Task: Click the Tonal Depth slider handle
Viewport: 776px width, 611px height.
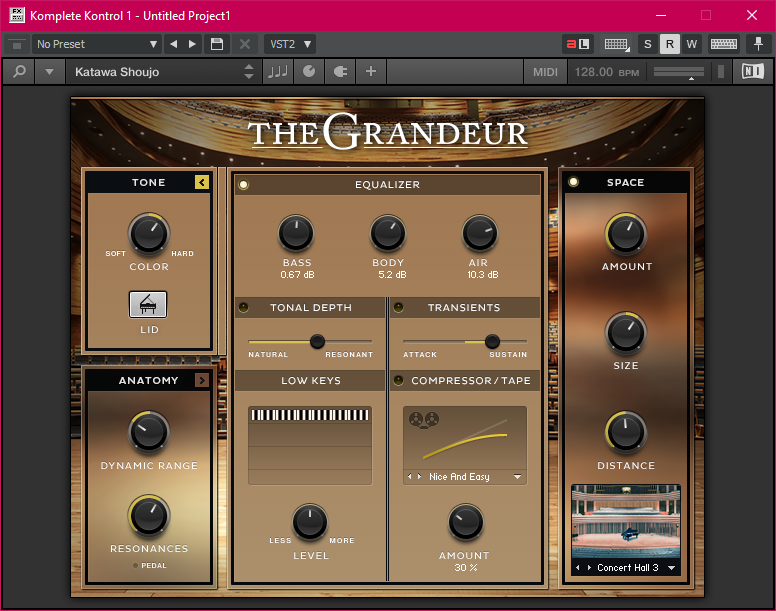Action: click(317, 341)
